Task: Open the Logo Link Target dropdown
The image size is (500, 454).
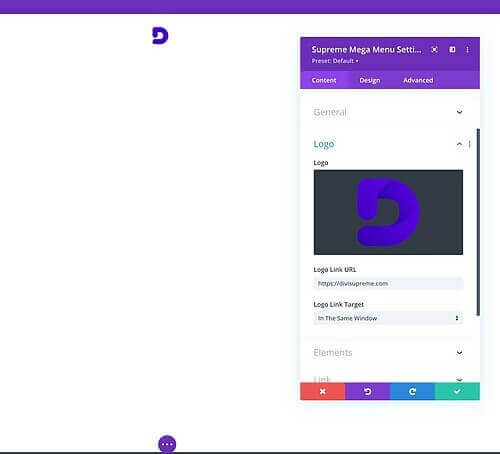Action: tap(388, 318)
